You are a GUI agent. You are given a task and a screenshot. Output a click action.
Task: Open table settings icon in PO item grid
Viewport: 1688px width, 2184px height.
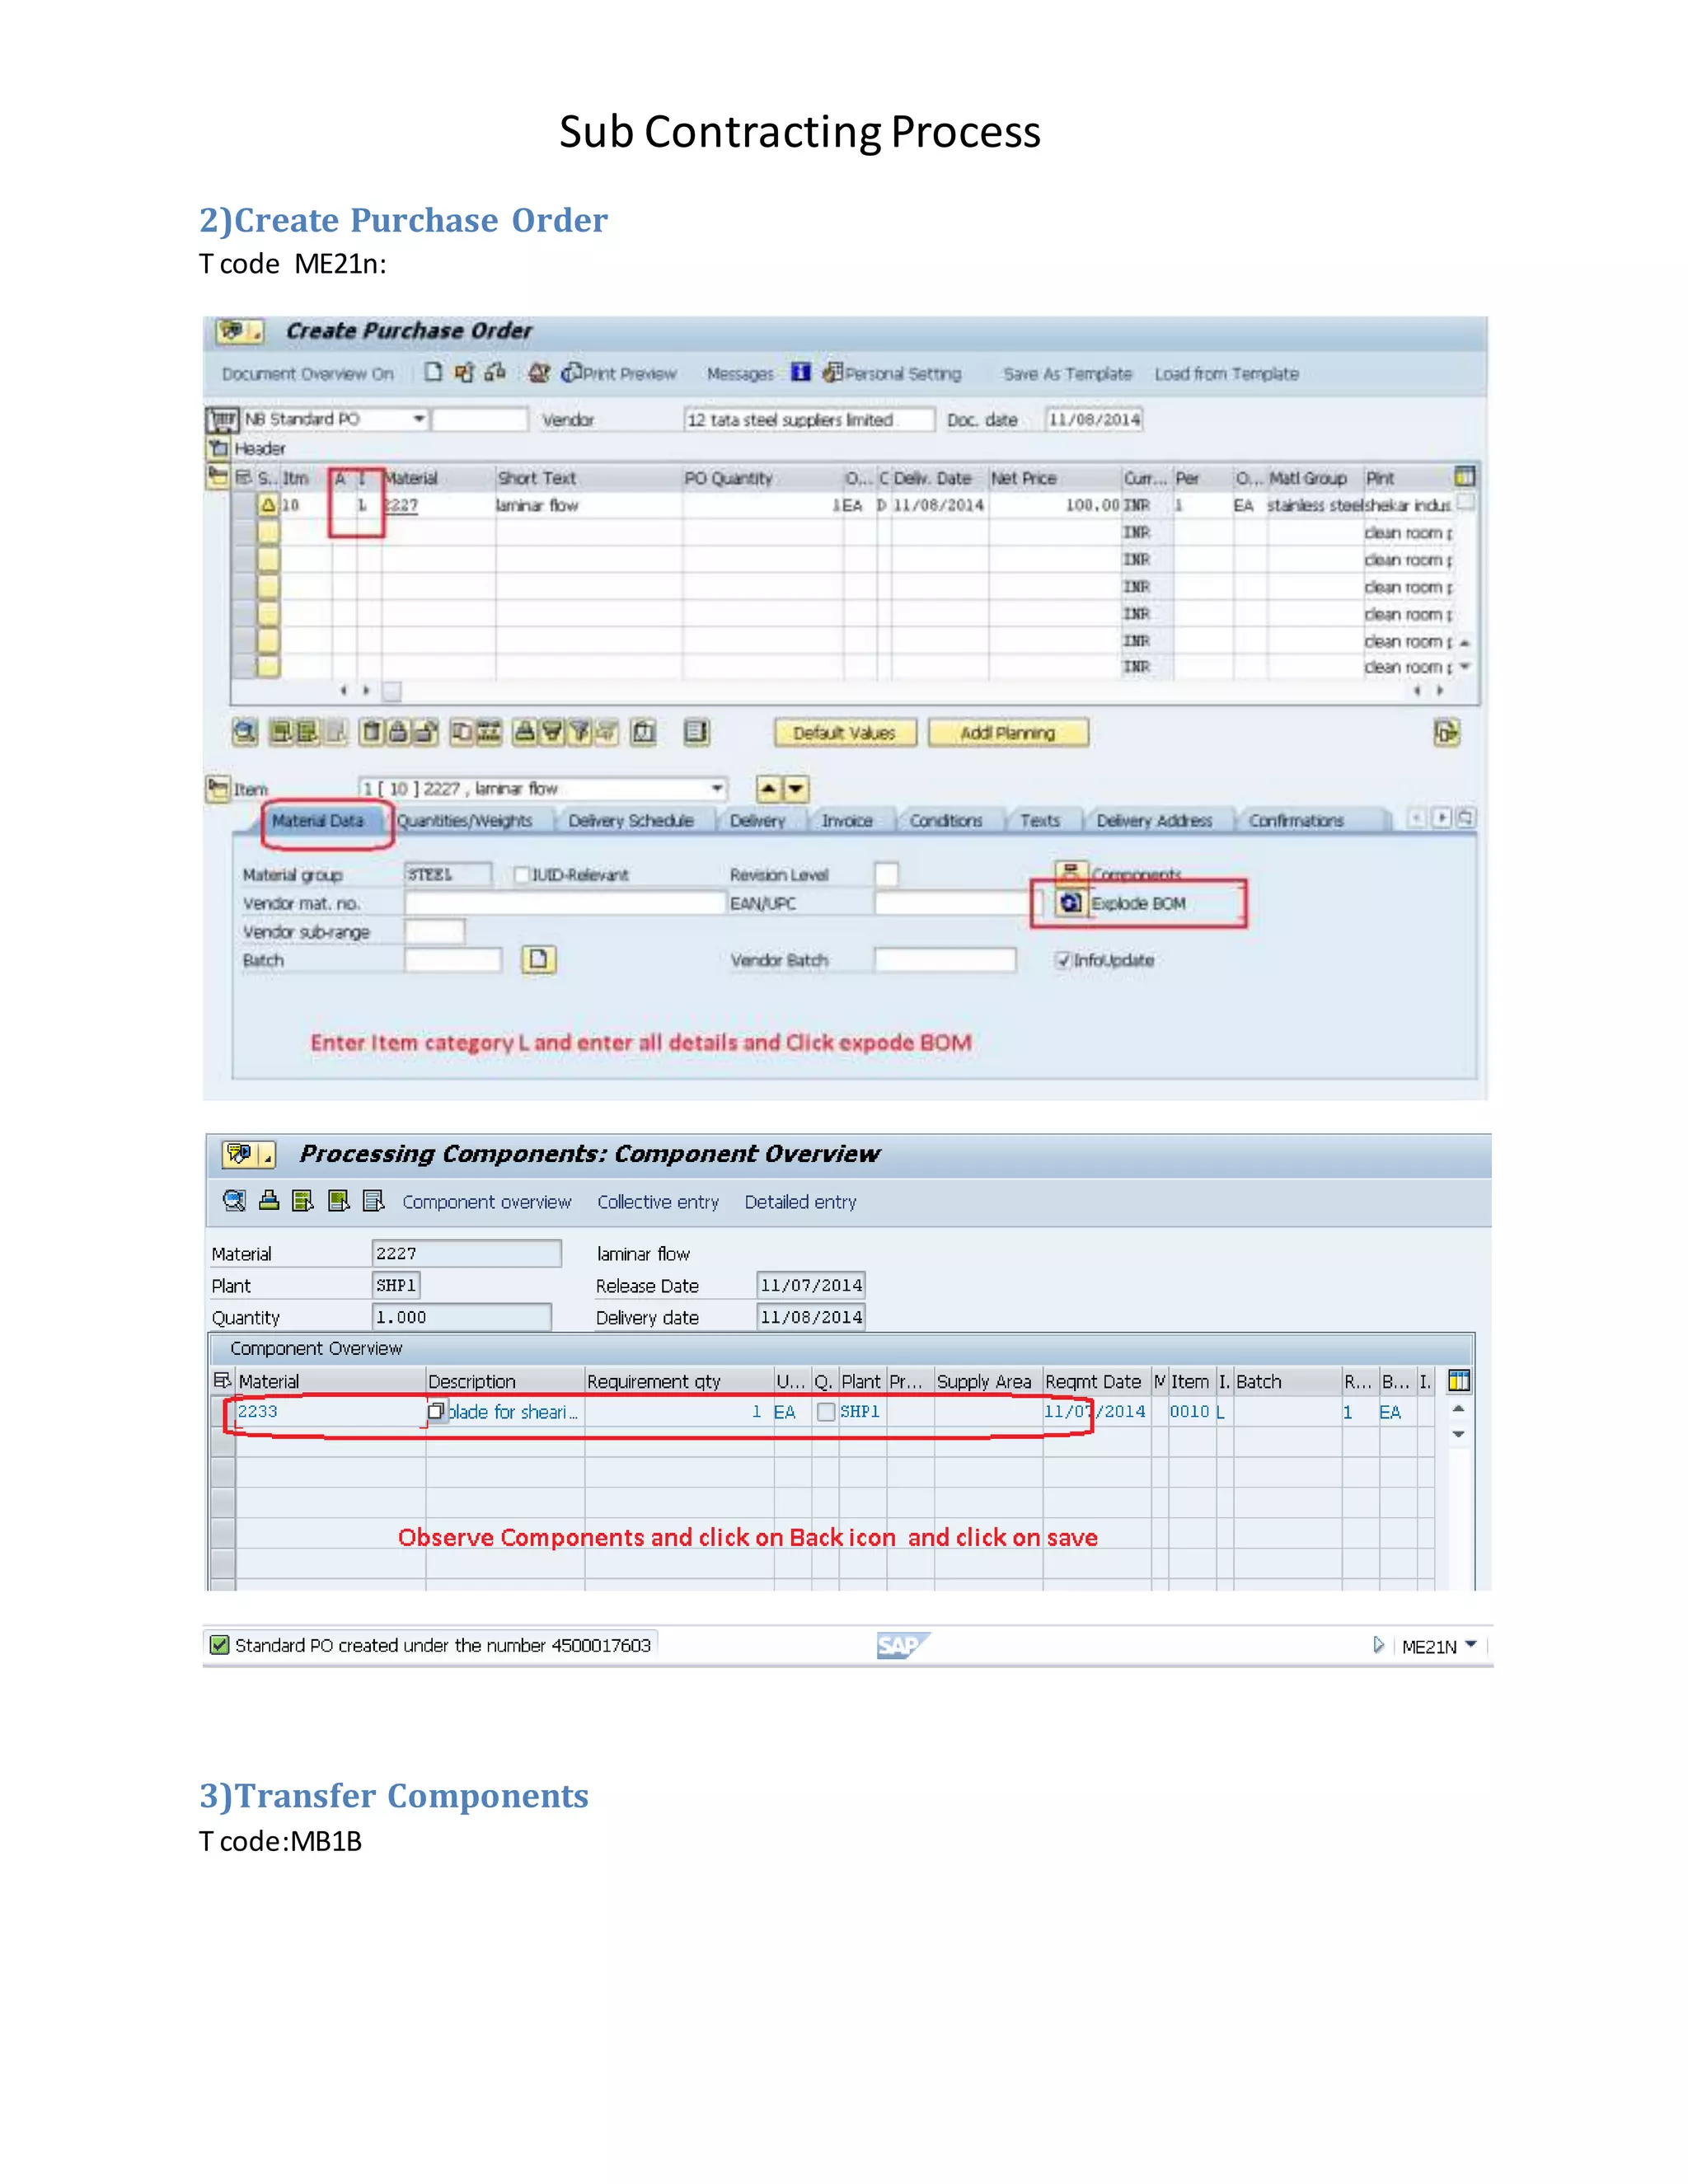(1465, 477)
